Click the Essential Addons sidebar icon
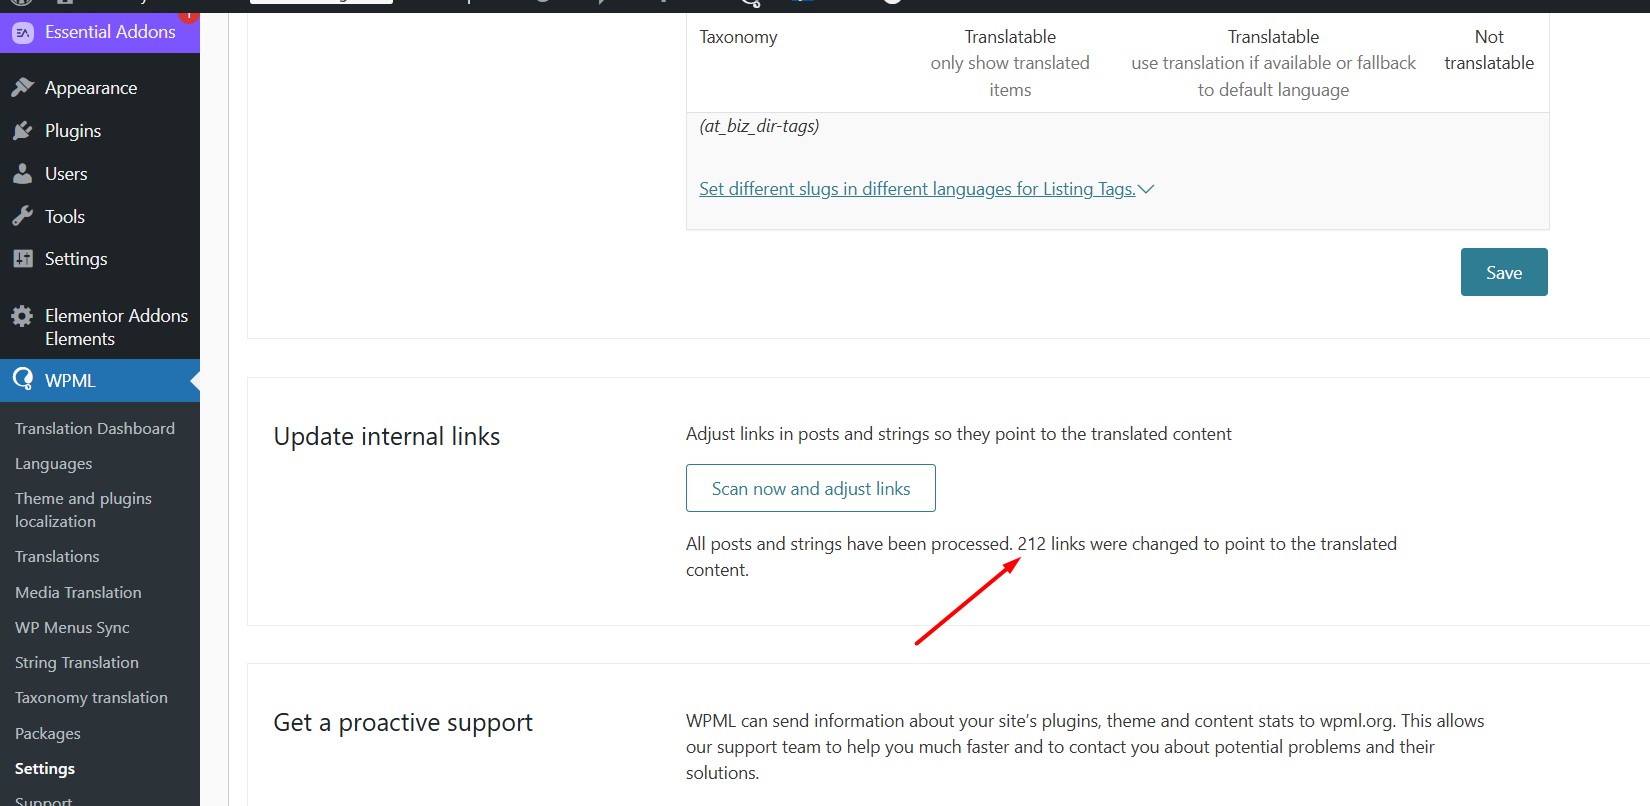 tap(22, 32)
